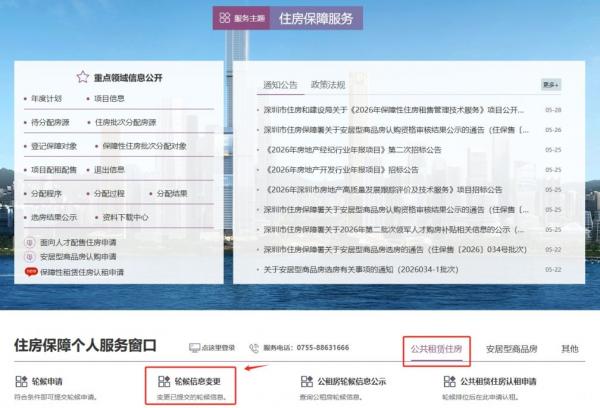Open the 项目配租配售 link
The width and height of the screenshot is (600, 408).
pyautogui.click(x=54, y=170)
